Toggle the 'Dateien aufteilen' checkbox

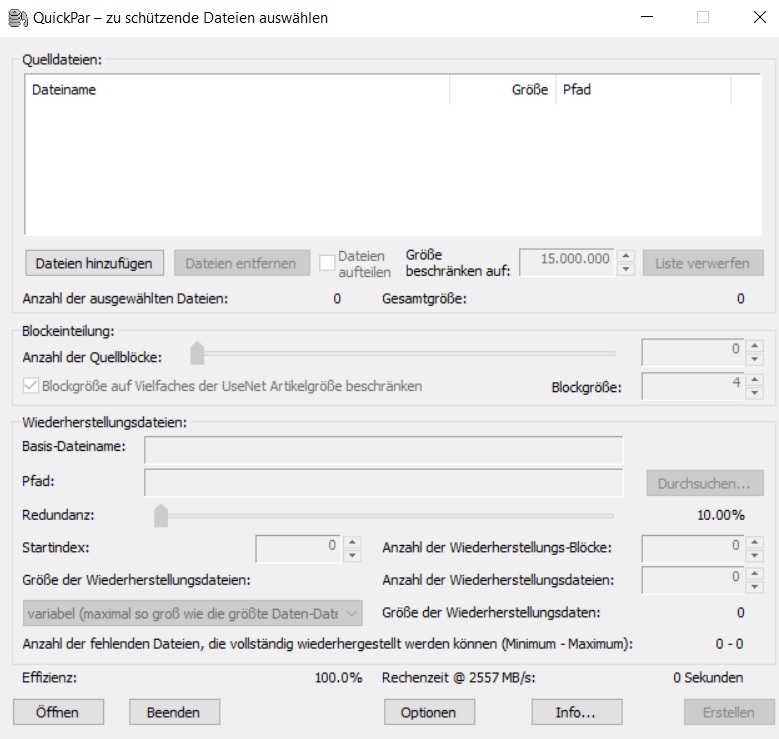[x=327, y=263]
